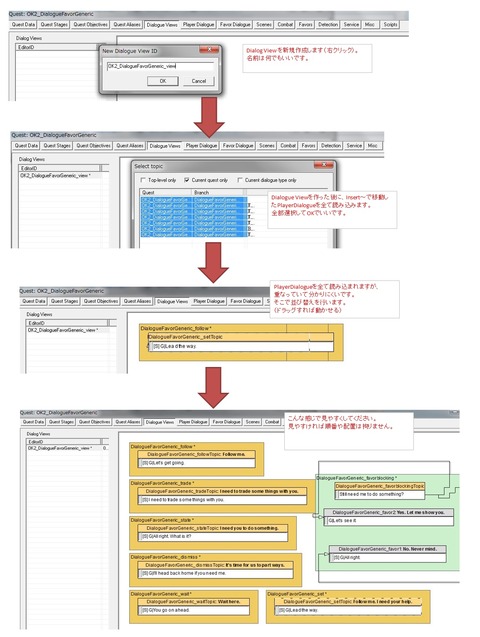Select the green DialogueFavorGeneric_favorblocking branch title
This screenshot has width=480, height=637.
click(357, 478)
